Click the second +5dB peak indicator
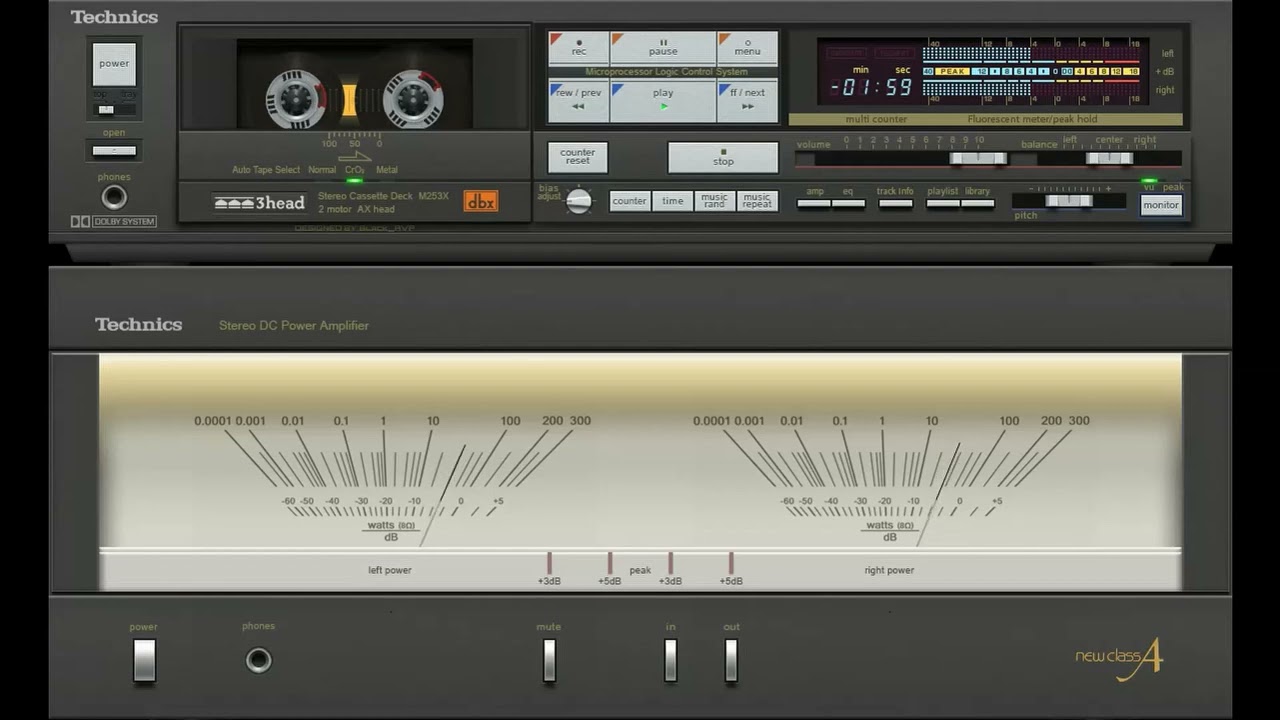The width and height of the screenshot is (1280, 720). 731,563
